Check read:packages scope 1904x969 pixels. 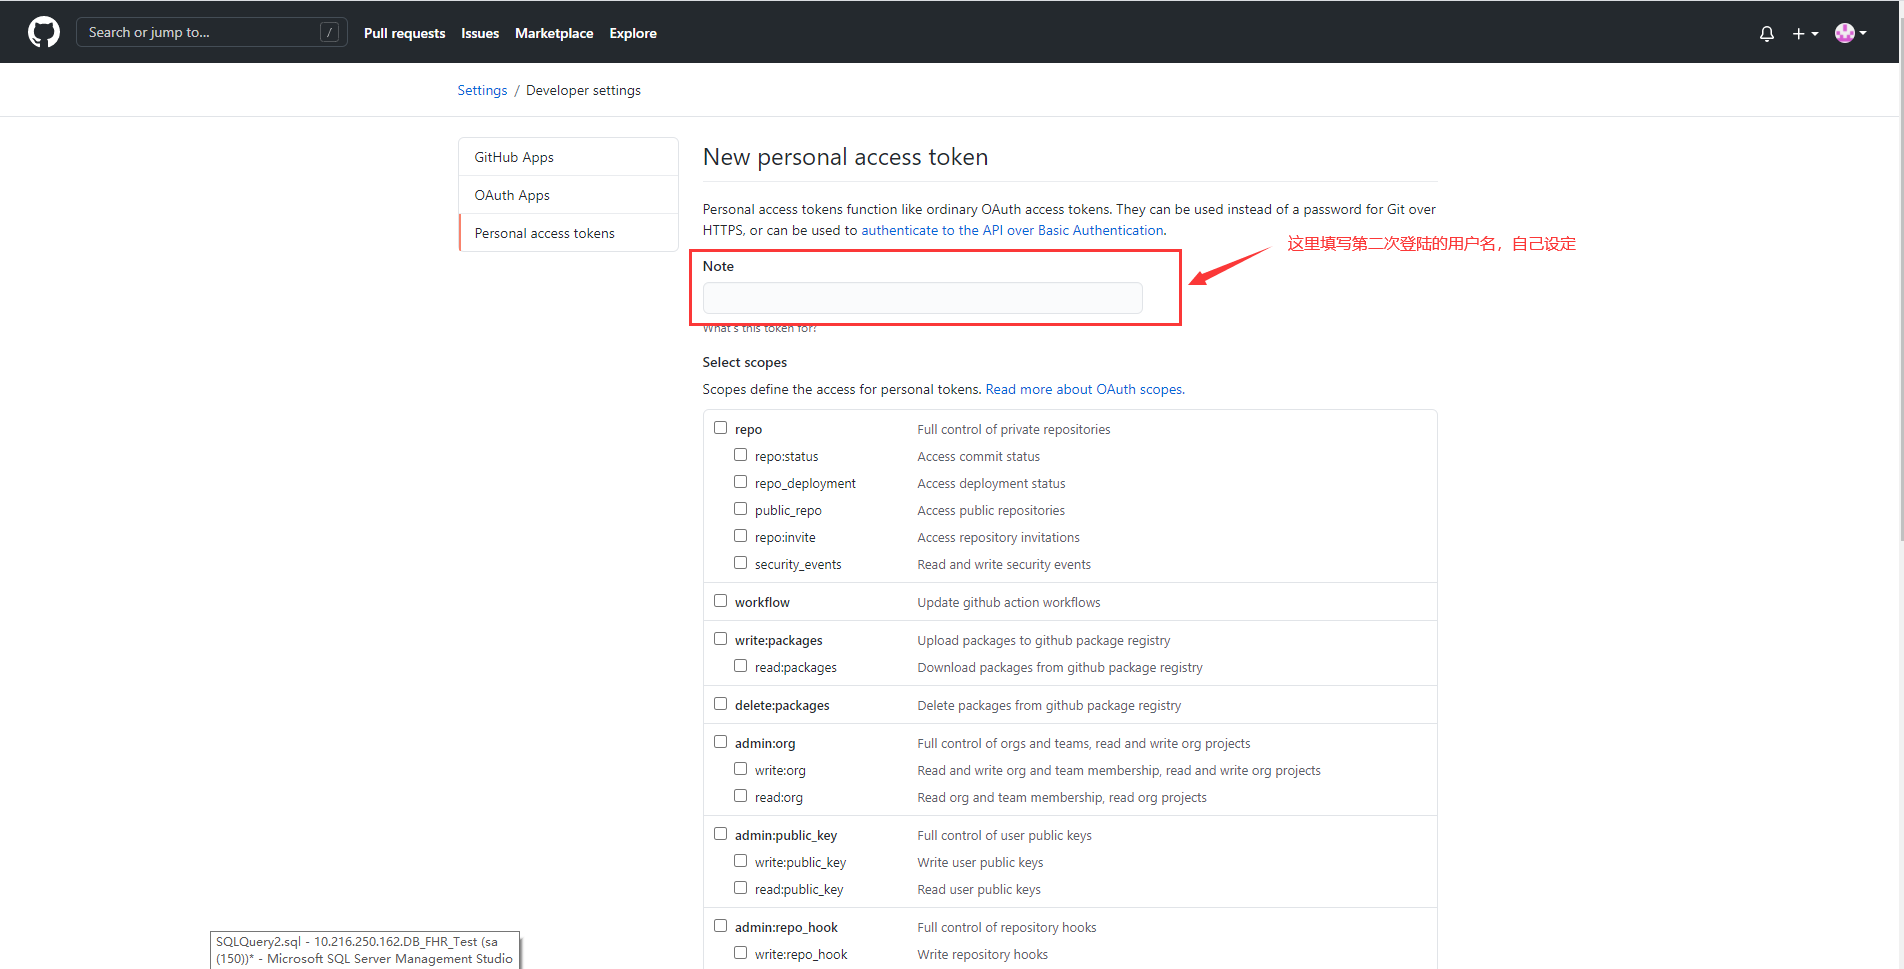pos(740,666)
